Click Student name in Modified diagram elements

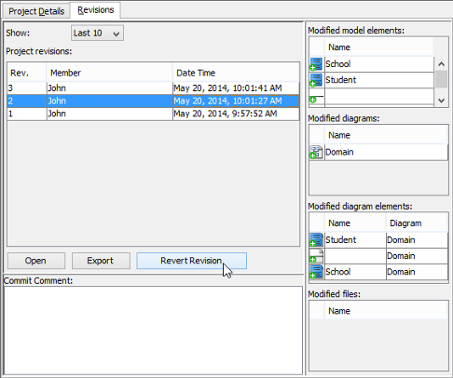click(341, 240)
